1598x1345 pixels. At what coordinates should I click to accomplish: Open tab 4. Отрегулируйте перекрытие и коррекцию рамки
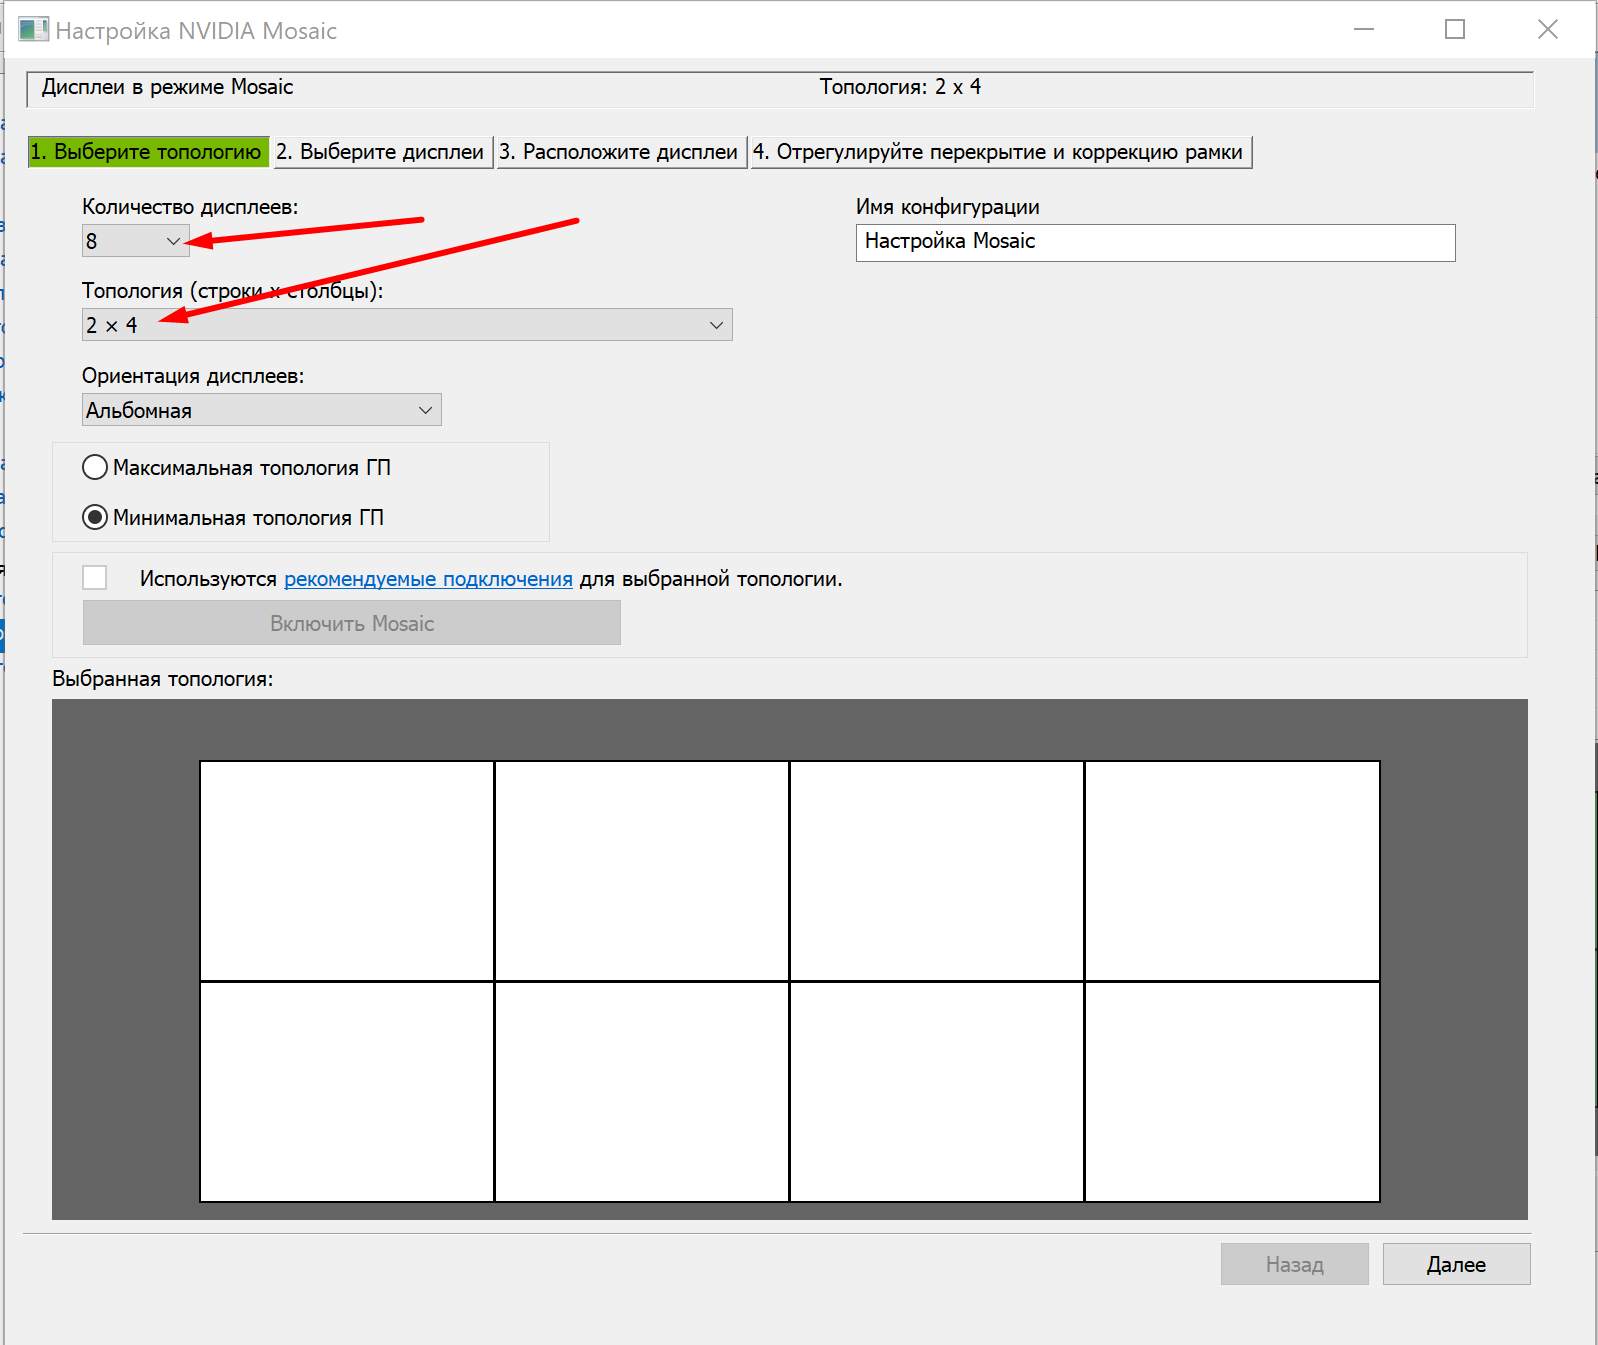(x=1001, y=152)
